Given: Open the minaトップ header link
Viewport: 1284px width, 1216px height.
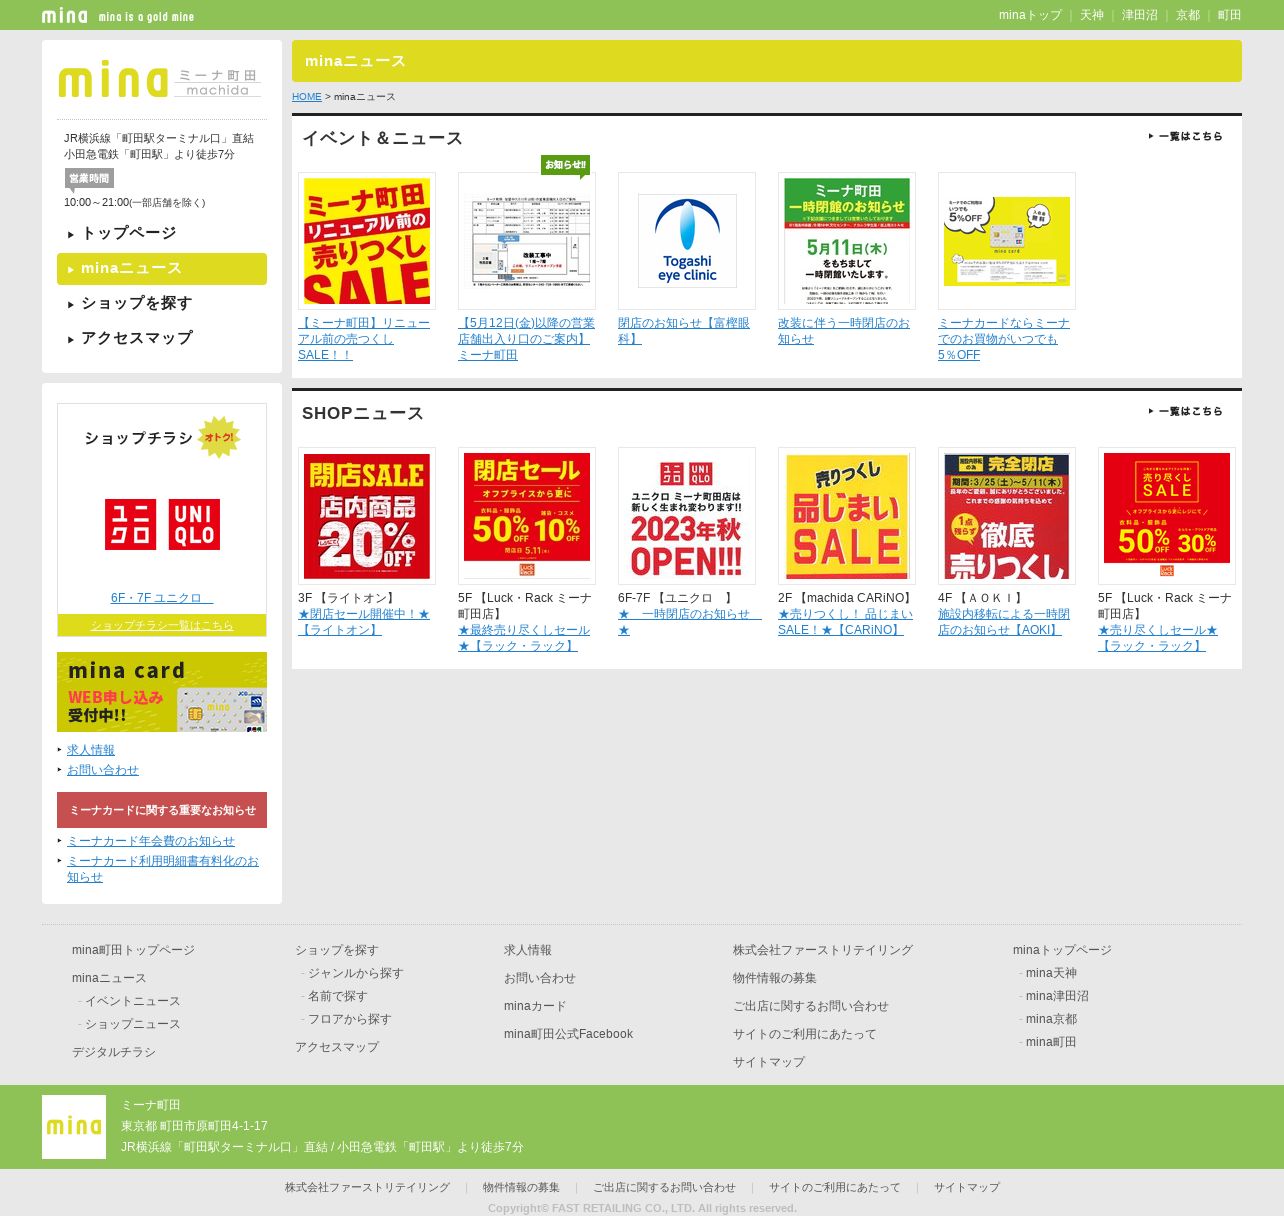Looking at the screenshot, I should (x=1030, y=15).
